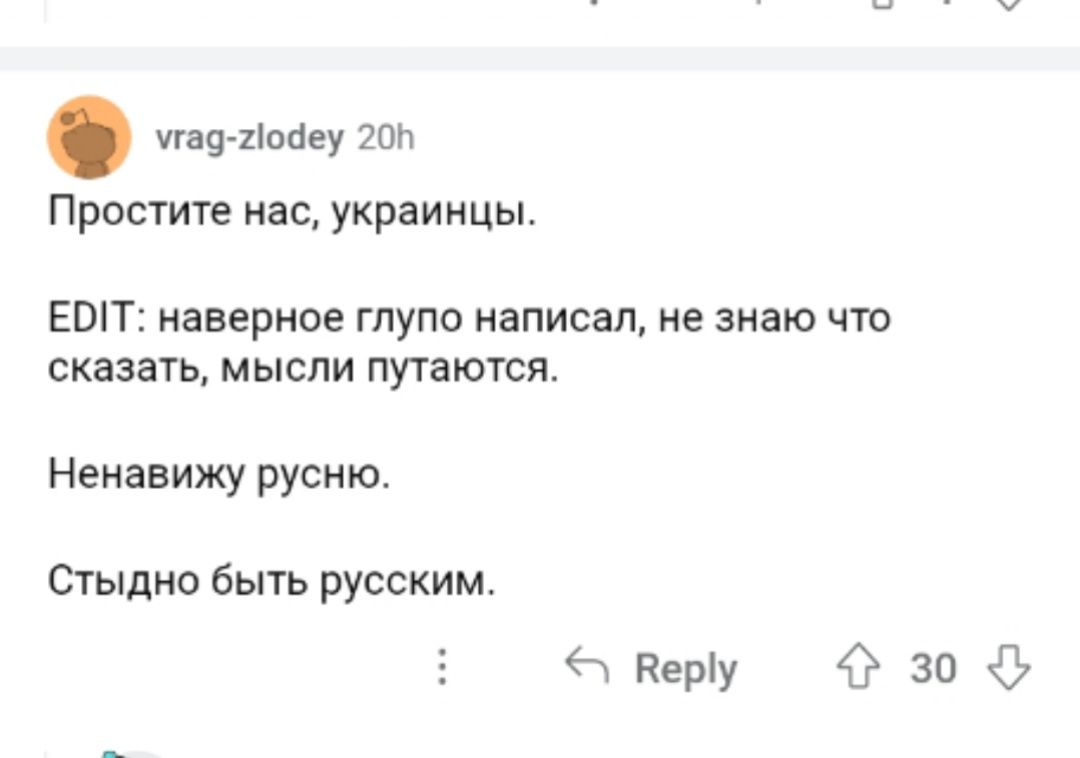Viewport: 1080px width, 758px height.
Task: Collapse the previous comment's thread line at the top left
Action: [x=46, y=10]
